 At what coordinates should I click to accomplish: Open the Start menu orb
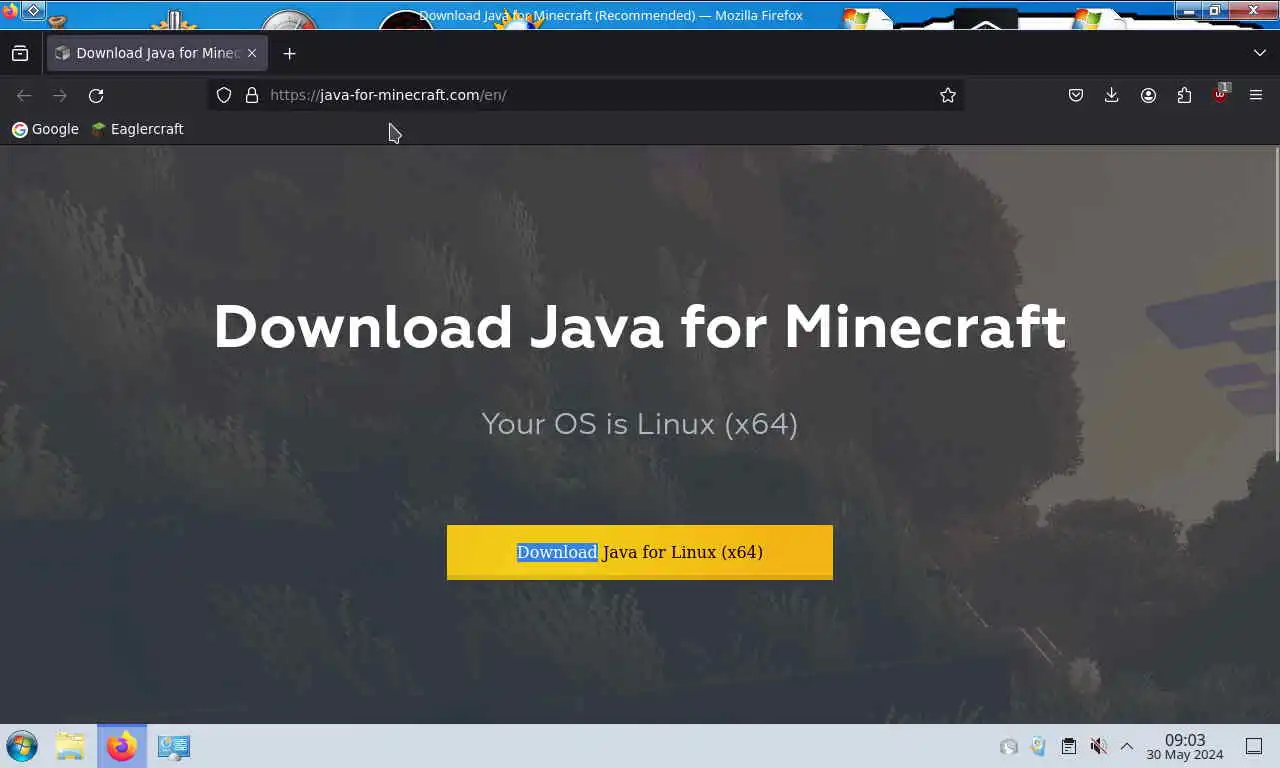coord(22,746)
